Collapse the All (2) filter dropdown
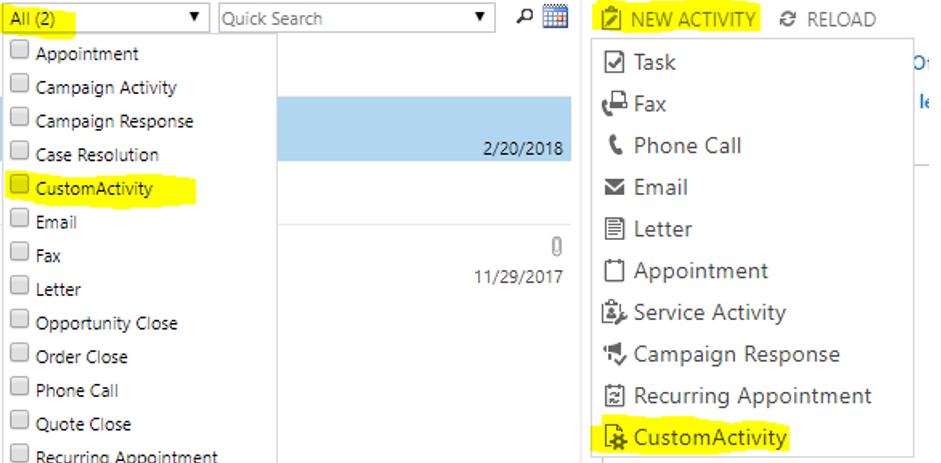Viewport: 941px width, 463px height. coord(193,17)
